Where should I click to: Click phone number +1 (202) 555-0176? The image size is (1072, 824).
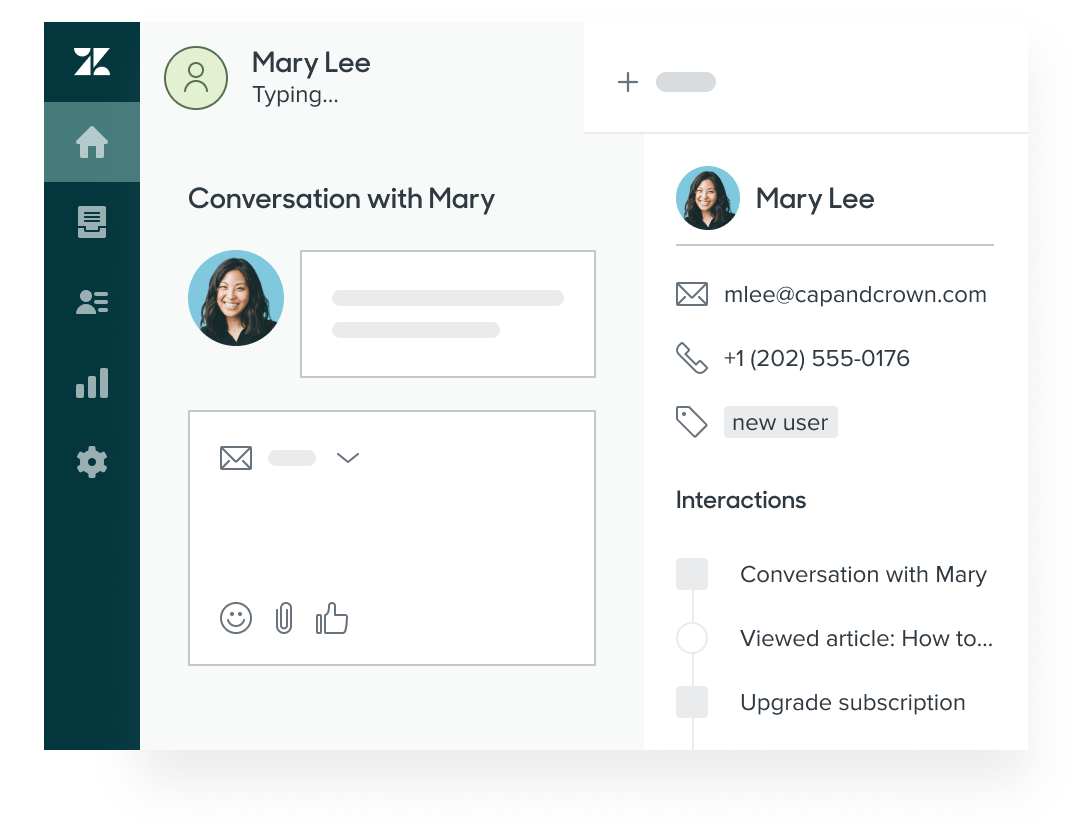point(816,358)
